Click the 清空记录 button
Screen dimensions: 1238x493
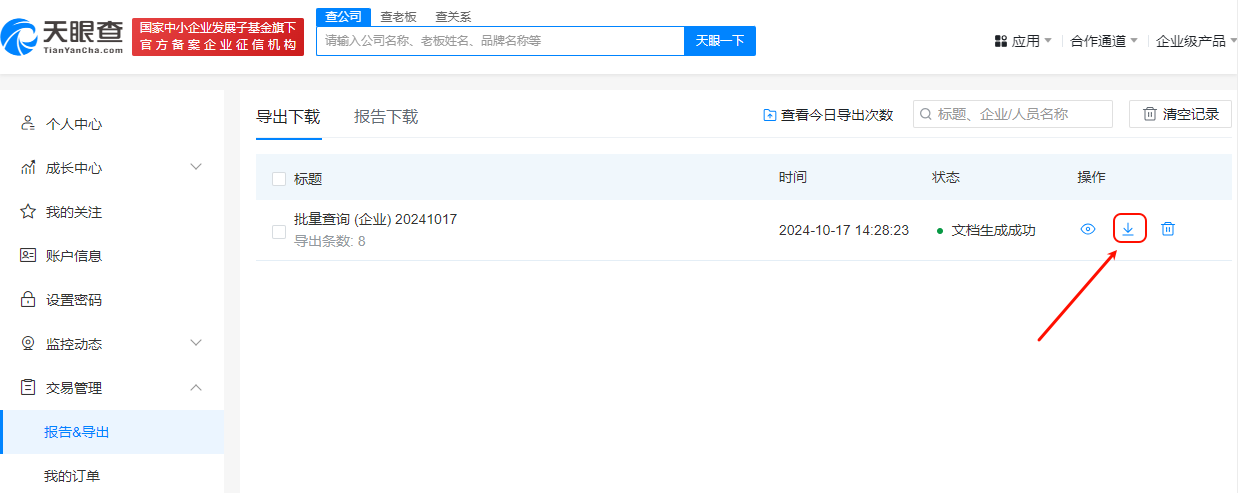(1180, 114)
